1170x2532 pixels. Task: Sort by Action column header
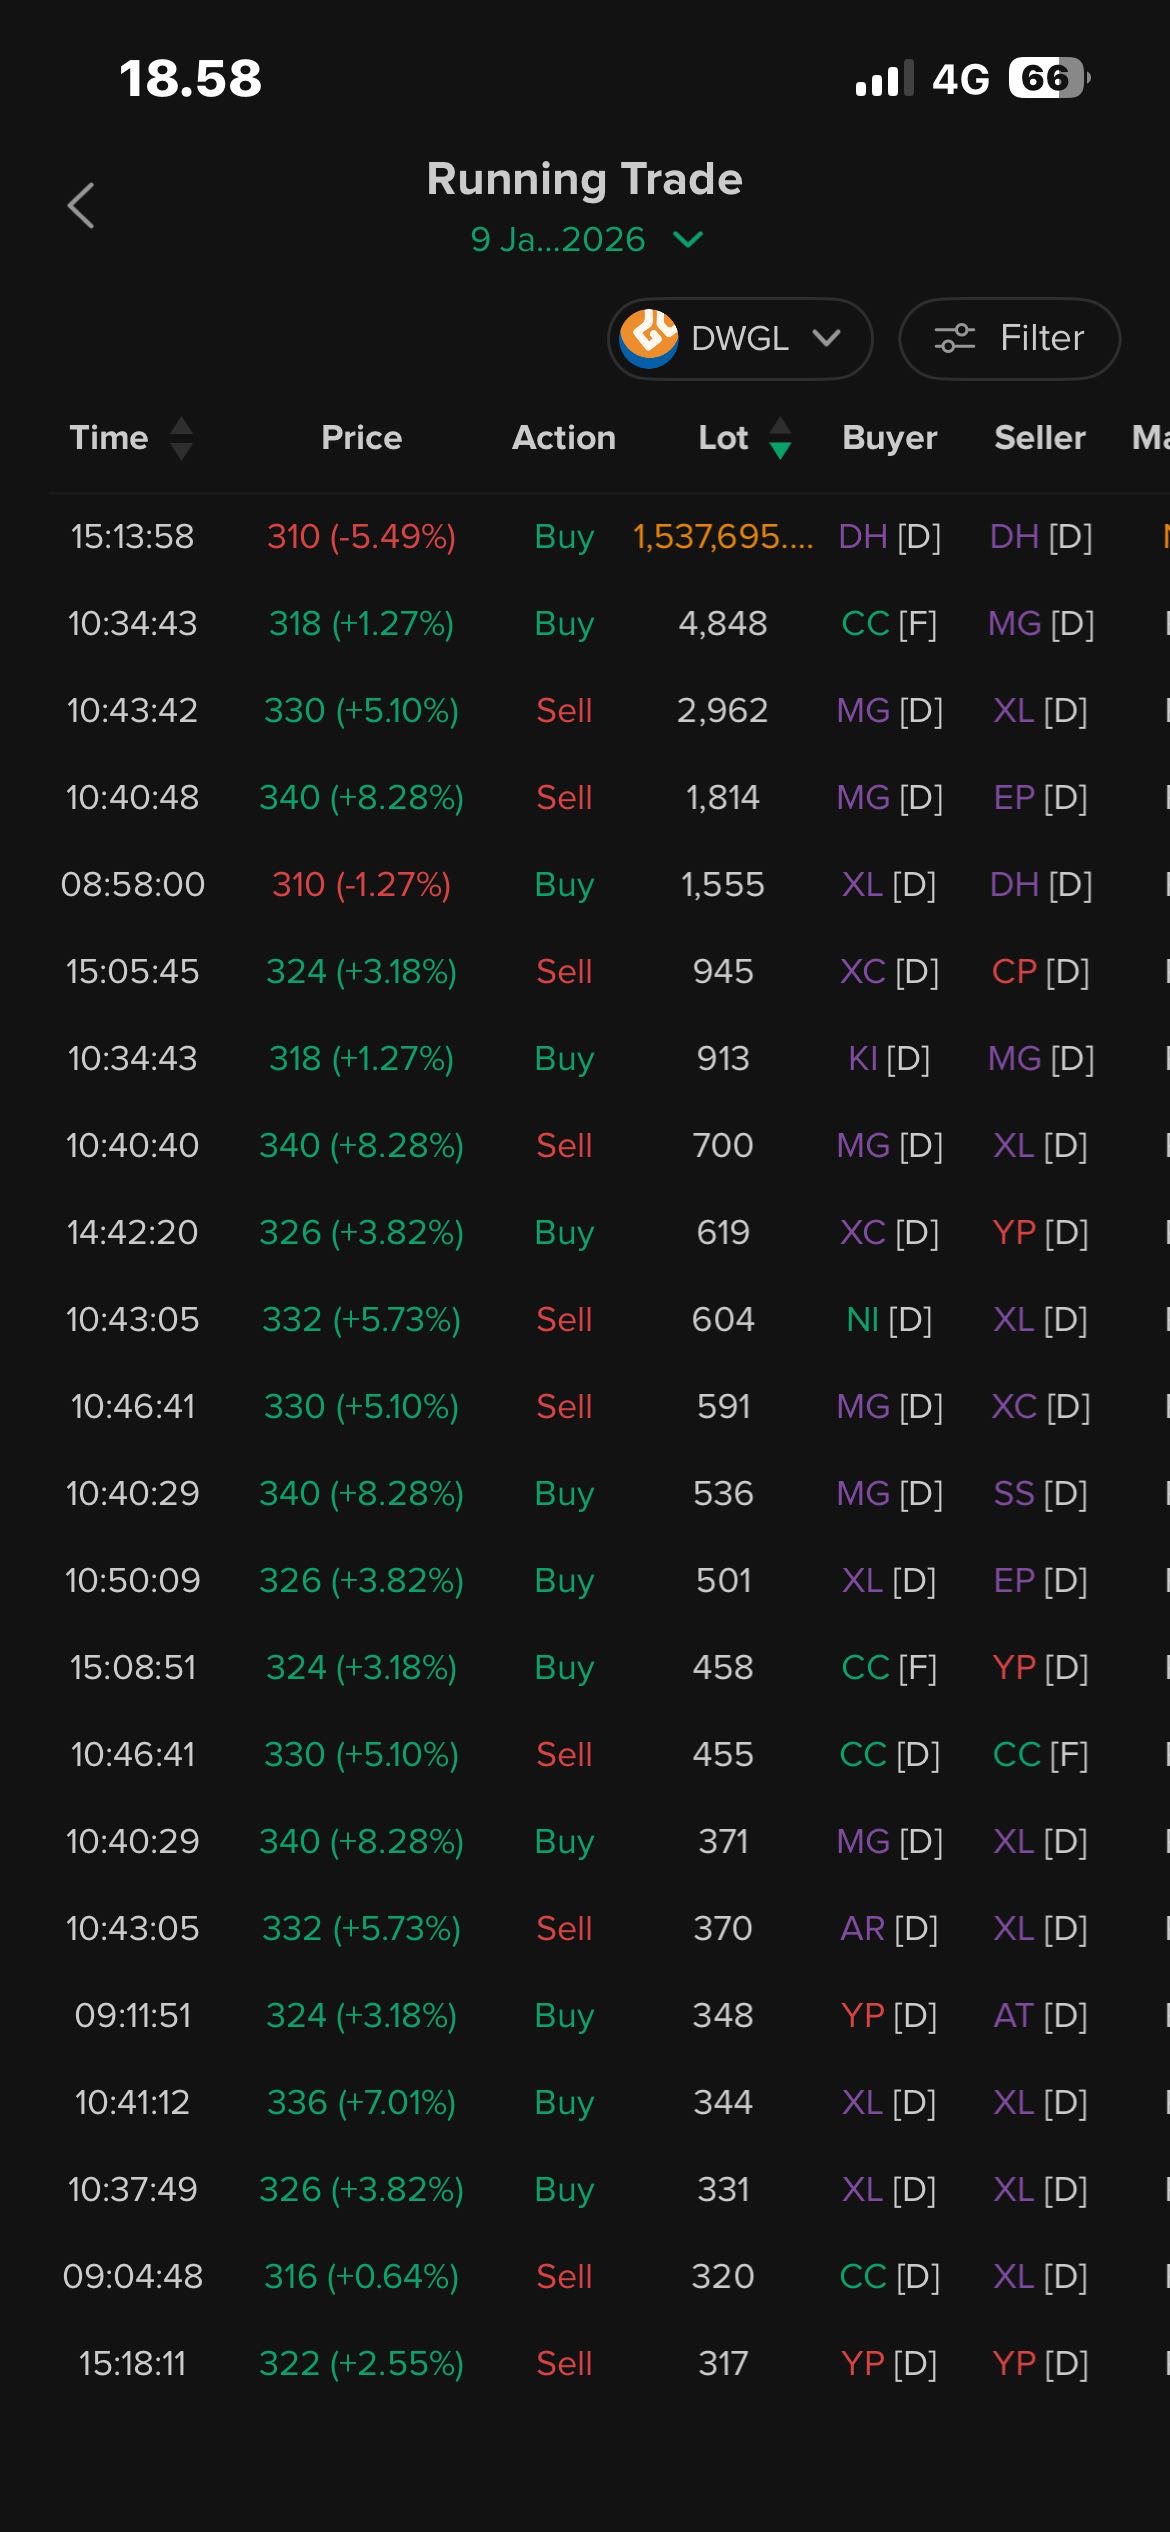[564, 438]
